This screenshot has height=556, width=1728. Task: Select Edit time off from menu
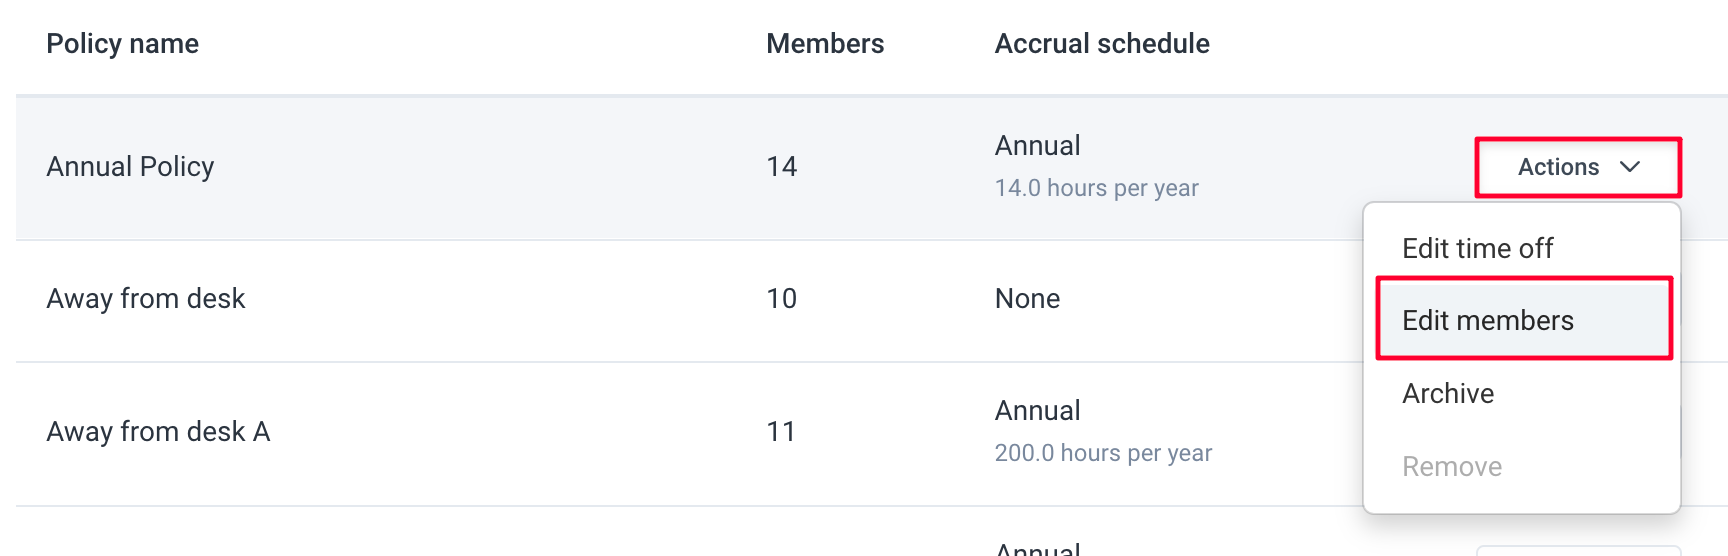1477,248
